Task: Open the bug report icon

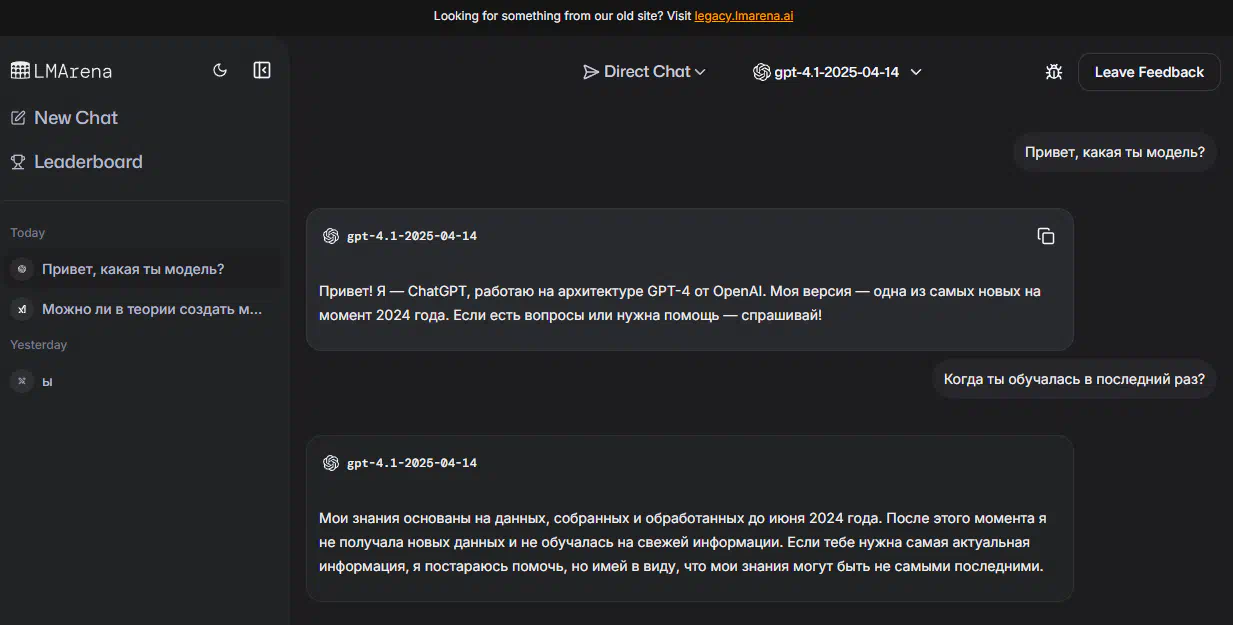Action: [1053, 72]
